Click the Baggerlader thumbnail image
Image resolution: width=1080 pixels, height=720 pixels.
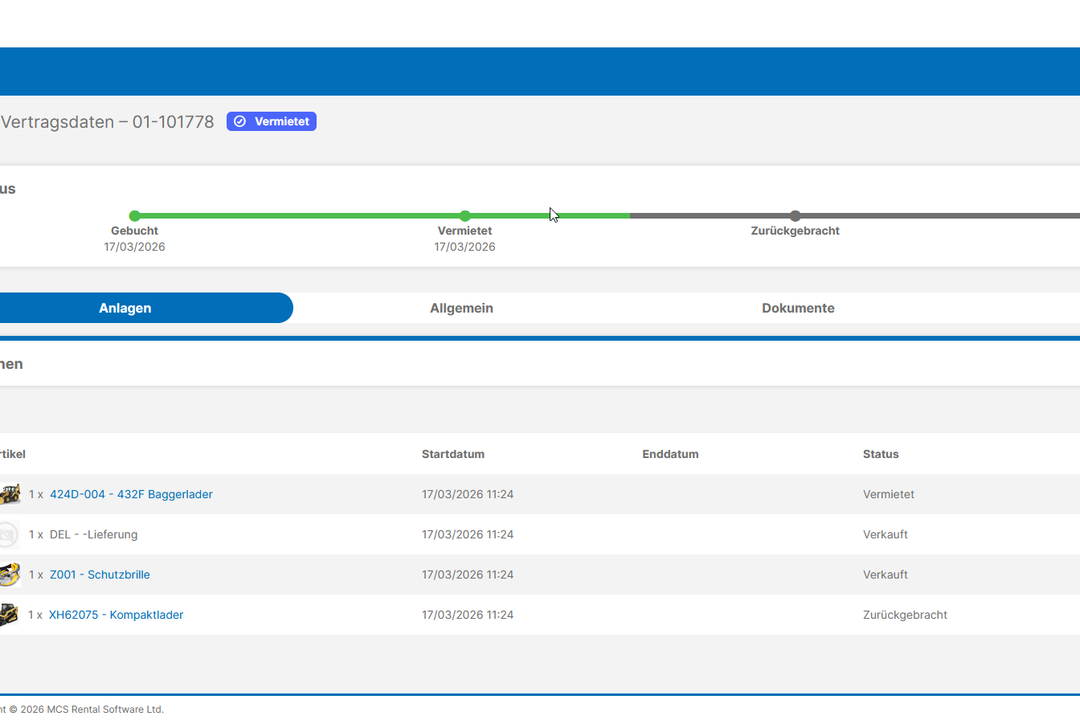(10, 494)
